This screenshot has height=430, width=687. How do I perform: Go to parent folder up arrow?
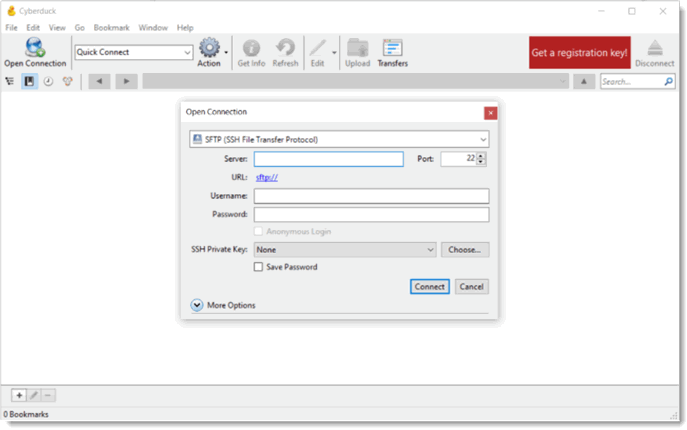point(584,81)
